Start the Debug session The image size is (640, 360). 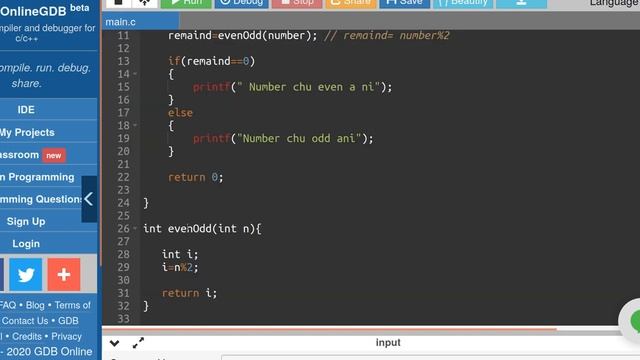tap(242, 3)
